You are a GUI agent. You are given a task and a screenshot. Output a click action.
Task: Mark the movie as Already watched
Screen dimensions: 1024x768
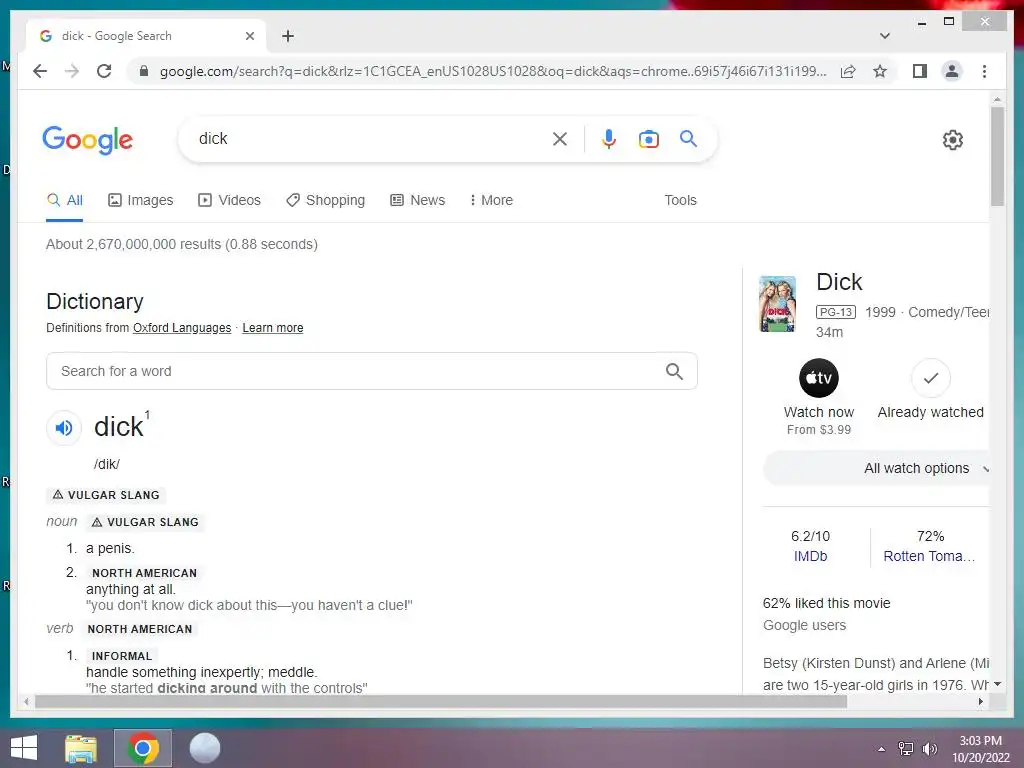tap(930, 389)
